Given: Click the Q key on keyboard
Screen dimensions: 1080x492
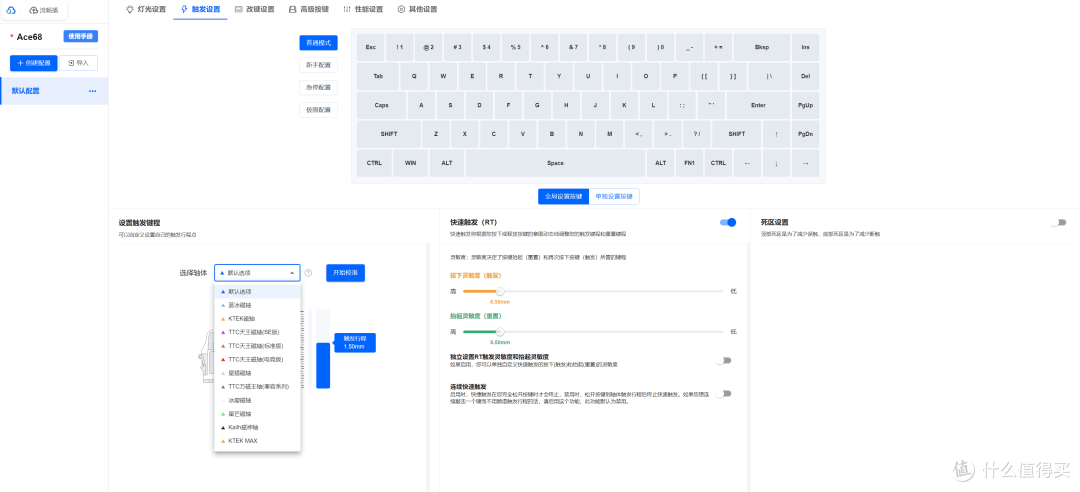Looking at the screenshot, I should coord(414,76).
